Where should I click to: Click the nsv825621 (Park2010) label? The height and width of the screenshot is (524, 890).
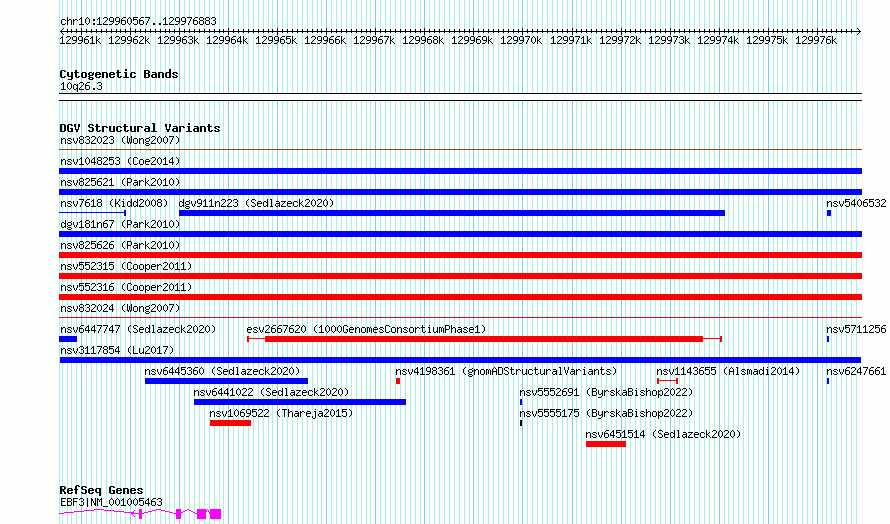(x=120, y=182)
